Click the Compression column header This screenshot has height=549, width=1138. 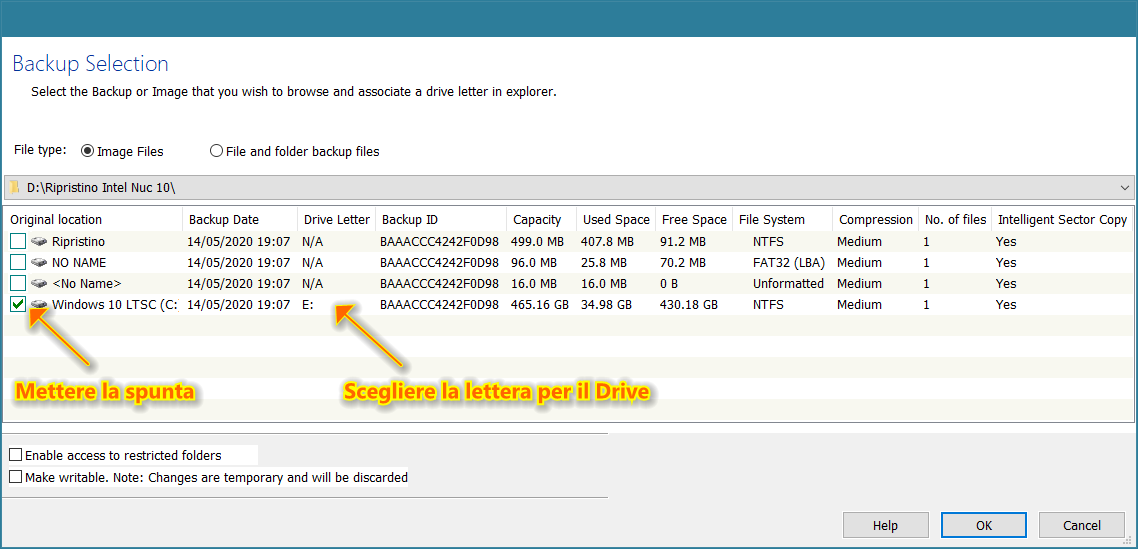[x=875, y=219]
